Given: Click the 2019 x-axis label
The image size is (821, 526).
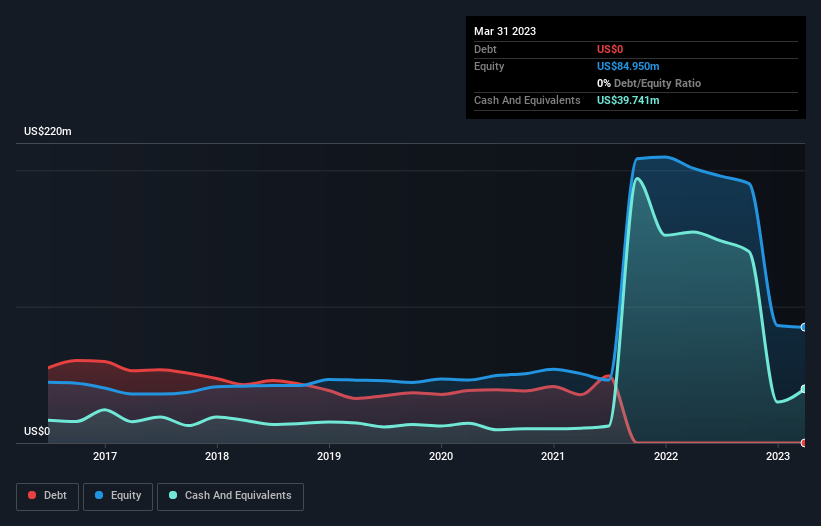Looking at the screenshot, I should point(329,456).
